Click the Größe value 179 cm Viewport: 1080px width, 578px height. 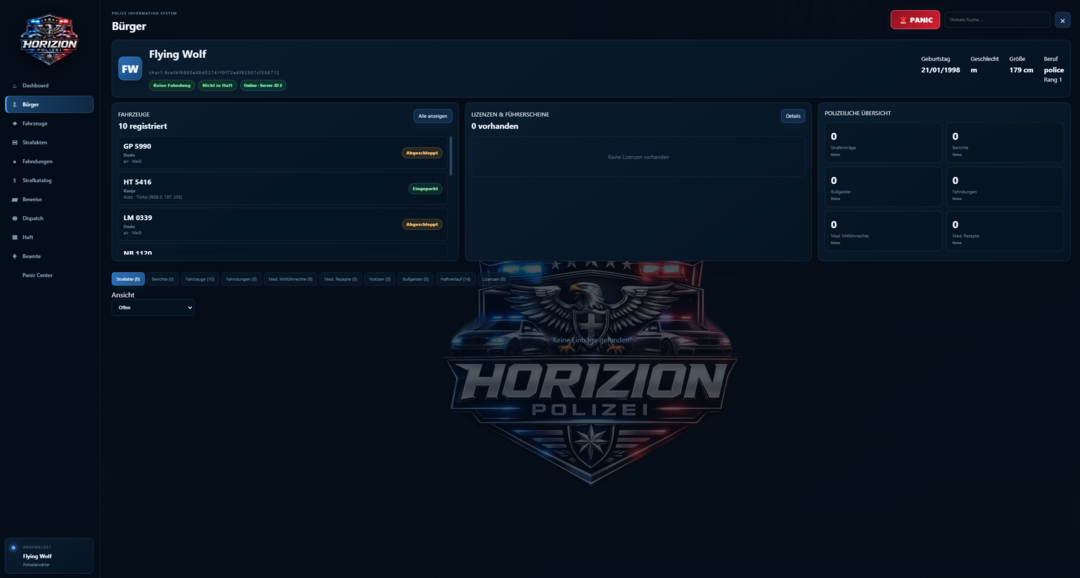1021,70
